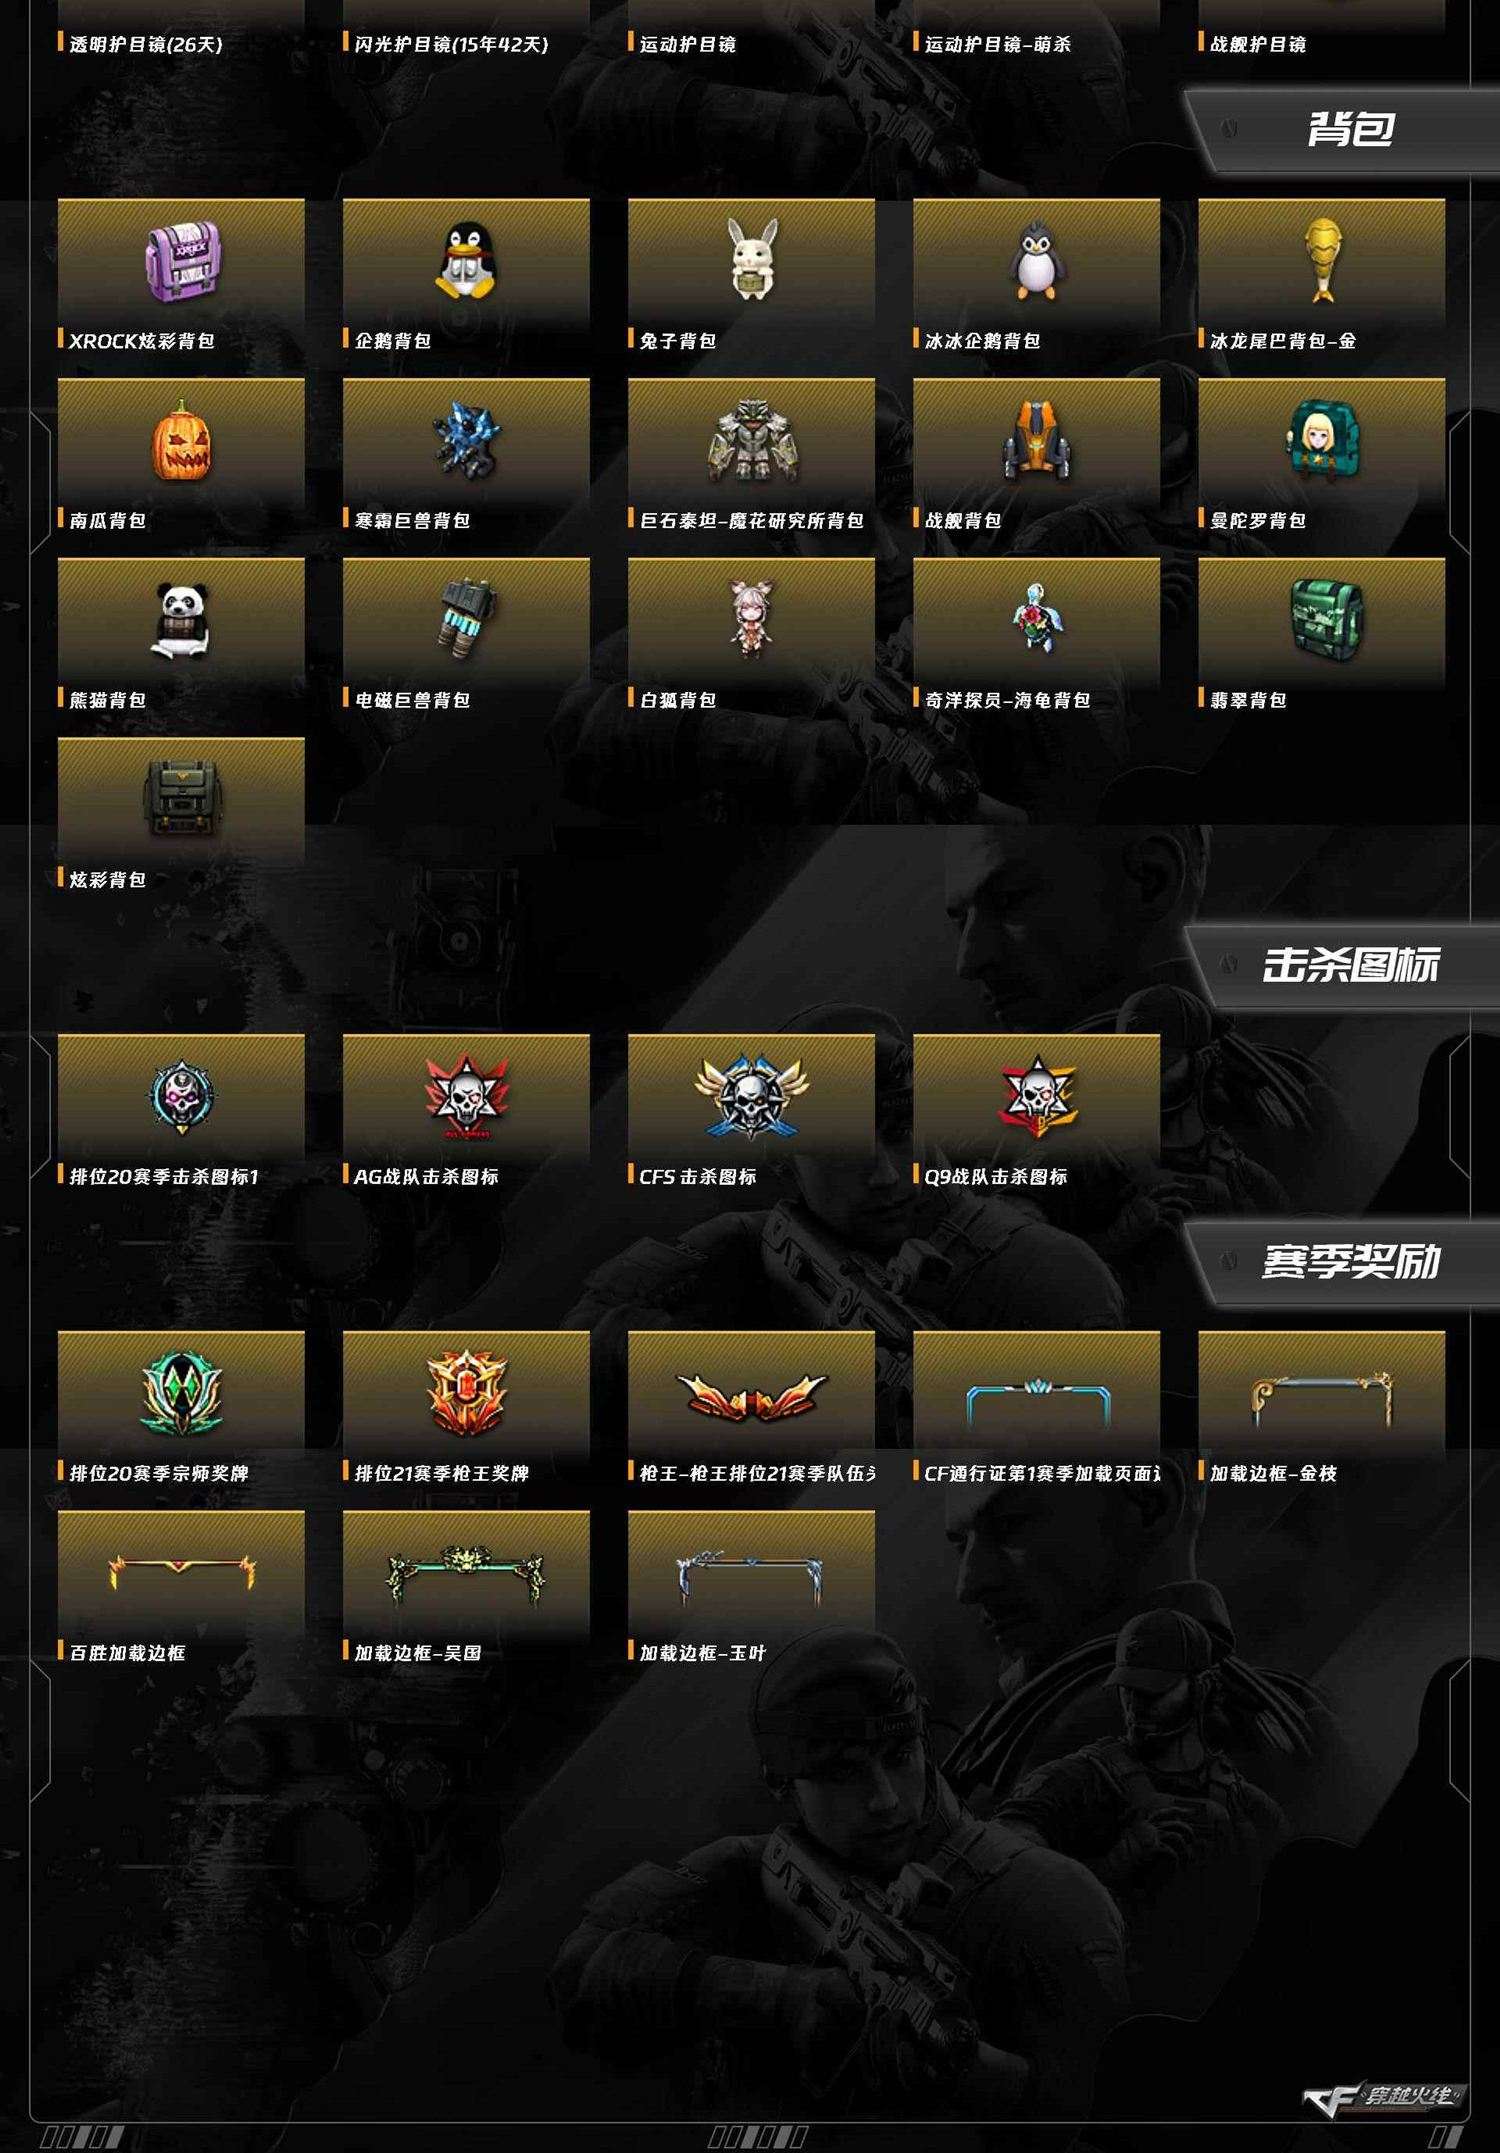Select the 排位21赛季枪王奖牌 red medal
This screenshot has height=2153, width=1500.
466,1394
